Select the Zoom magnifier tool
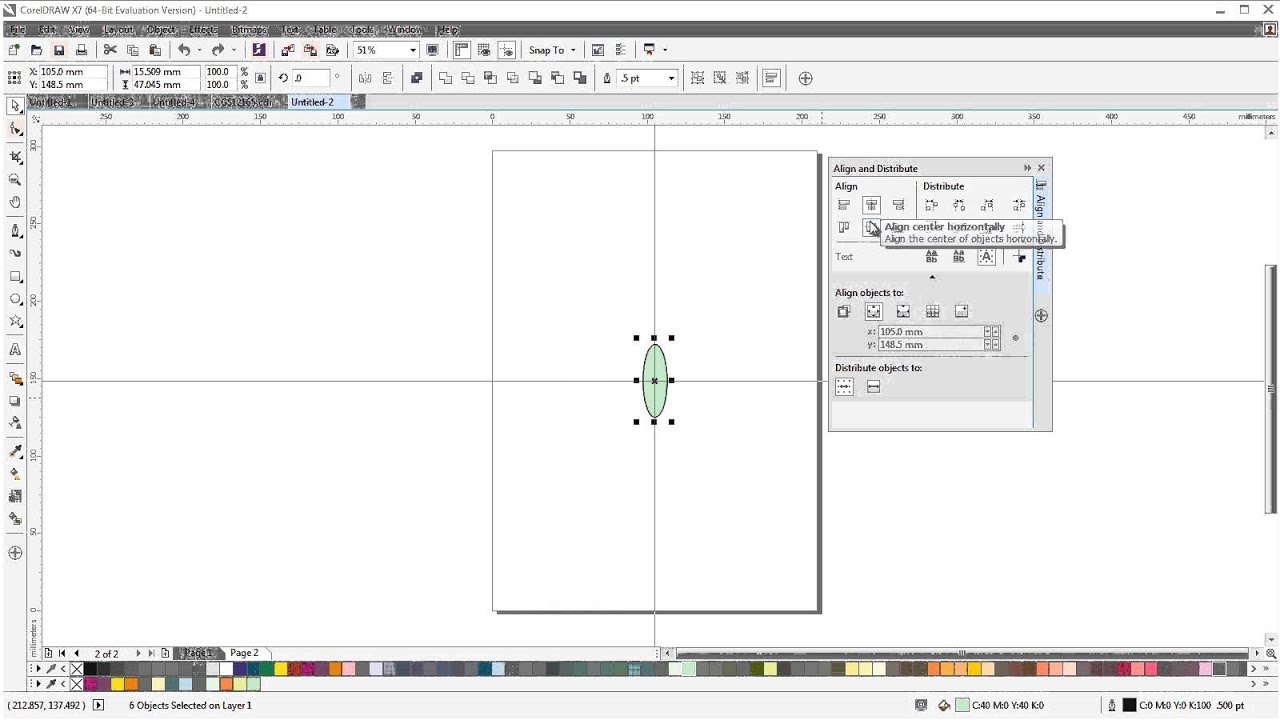The height and width of the screenshot is (720, 1280). tap(15, 180)
